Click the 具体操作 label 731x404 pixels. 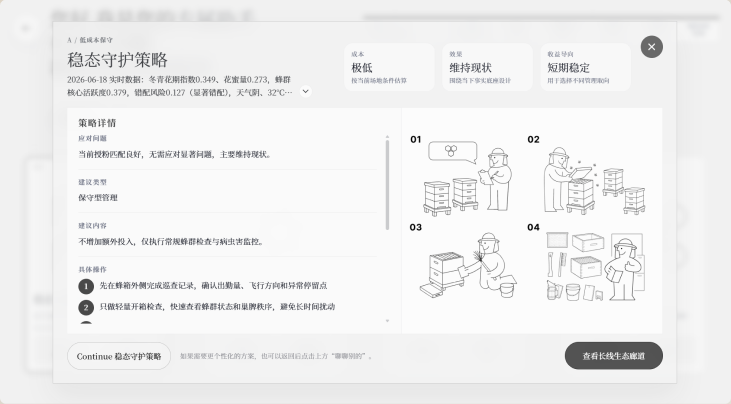tap(92, 269)
